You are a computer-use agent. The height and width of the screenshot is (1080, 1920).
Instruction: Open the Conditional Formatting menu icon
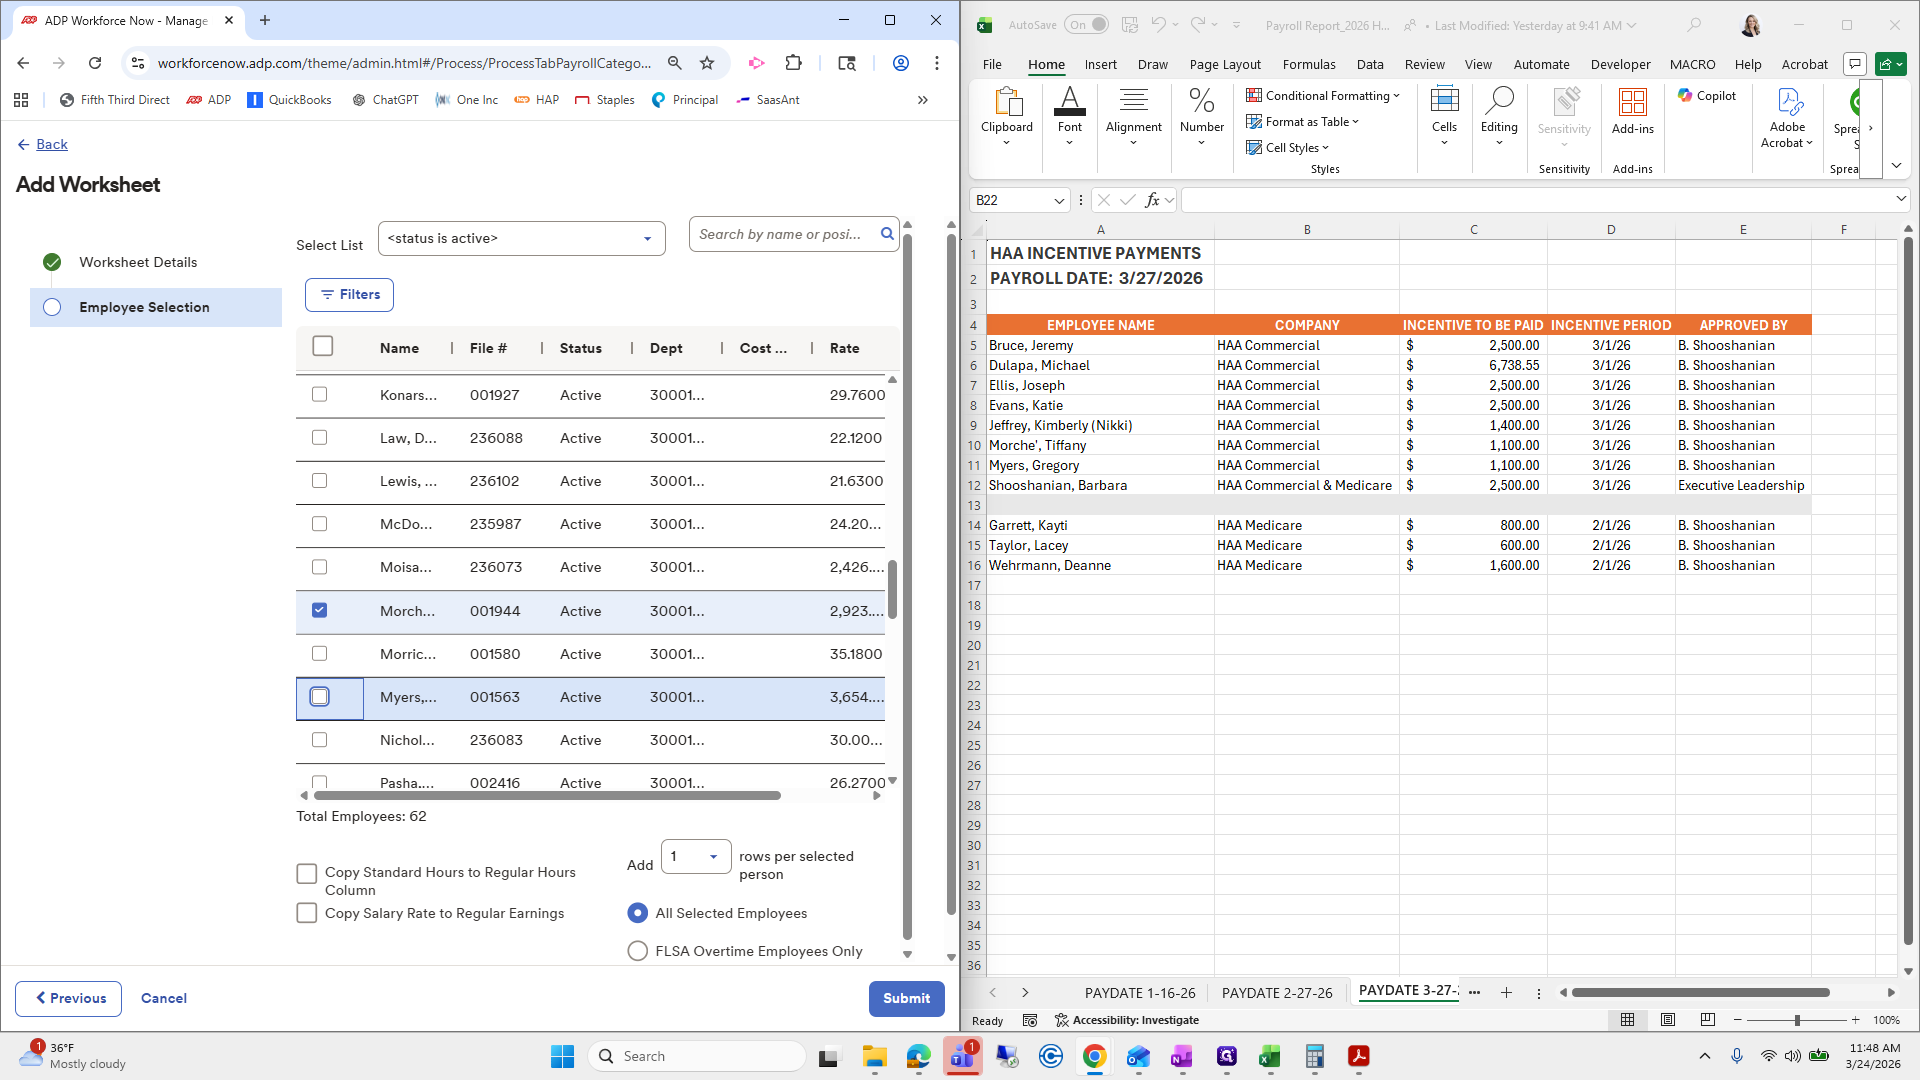1254,96
